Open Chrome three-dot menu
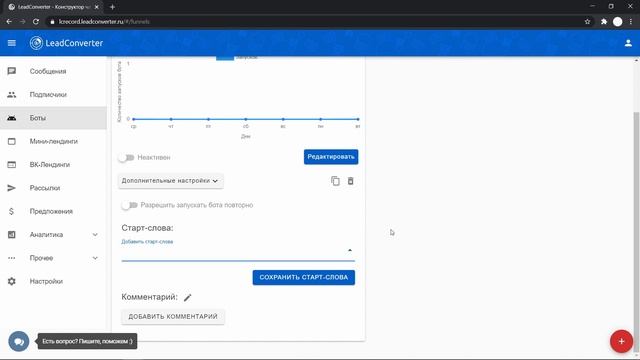Screen dimensions: 640x360 tap(631, 22)
